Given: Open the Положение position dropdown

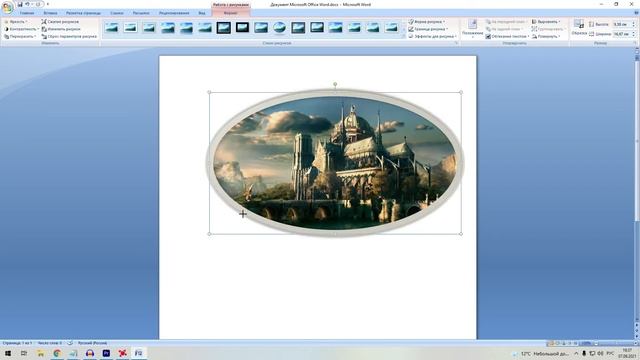Looking at the screenshot, I should [x=472, y=29].
